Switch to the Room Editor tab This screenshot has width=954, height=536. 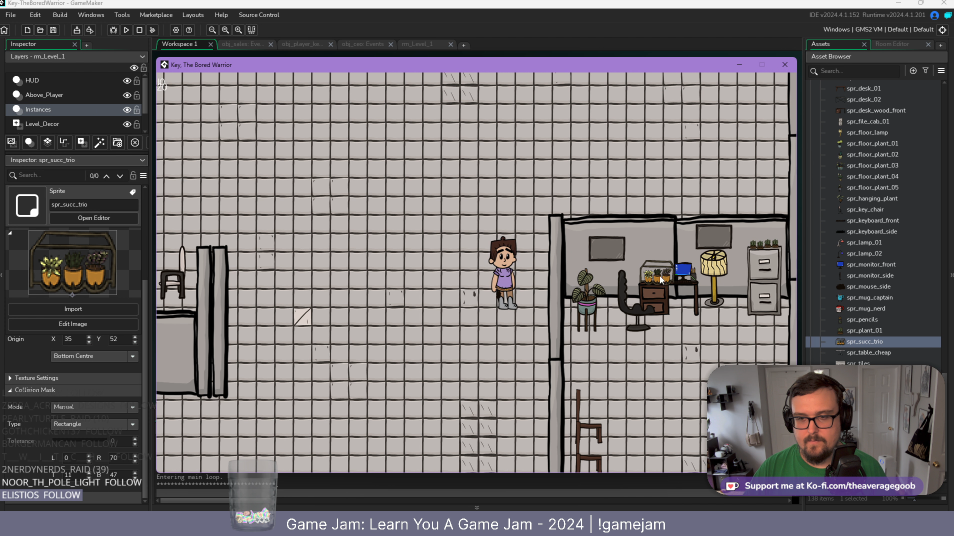click(x=892, y=44)
